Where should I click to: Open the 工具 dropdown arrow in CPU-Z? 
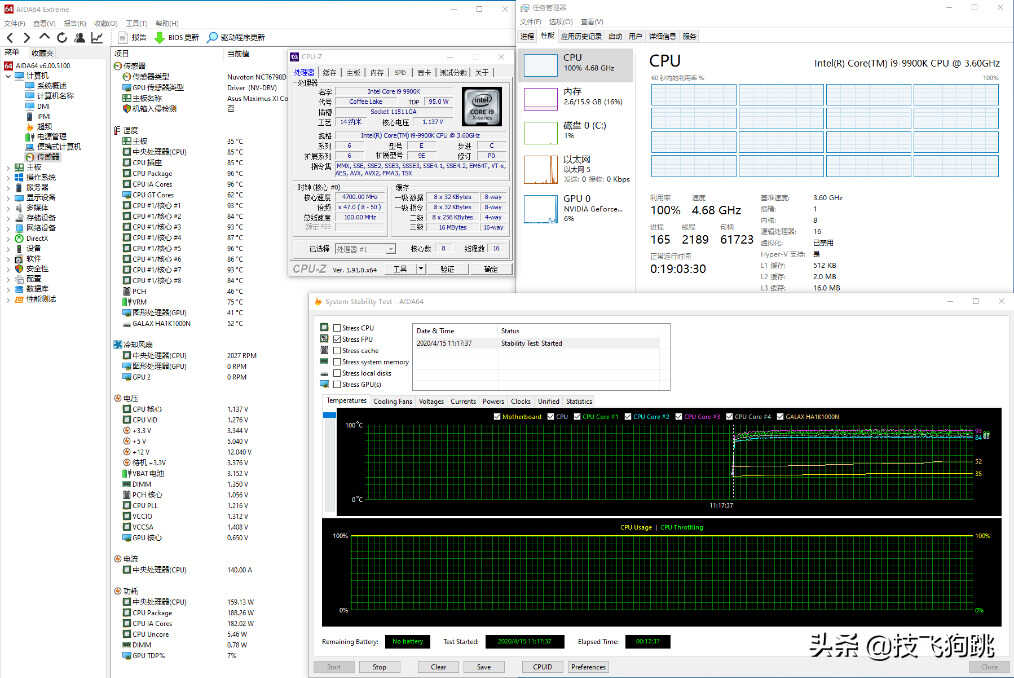pos(421,268)
